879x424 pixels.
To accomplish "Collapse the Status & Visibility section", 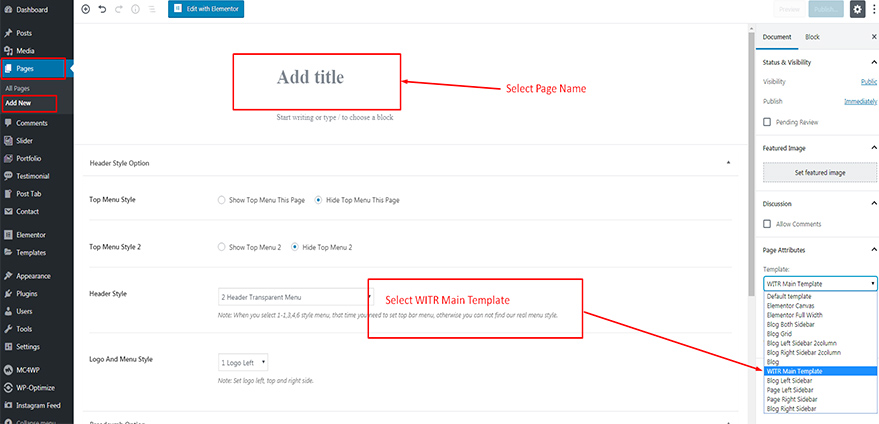I will [x=873, y=63].
